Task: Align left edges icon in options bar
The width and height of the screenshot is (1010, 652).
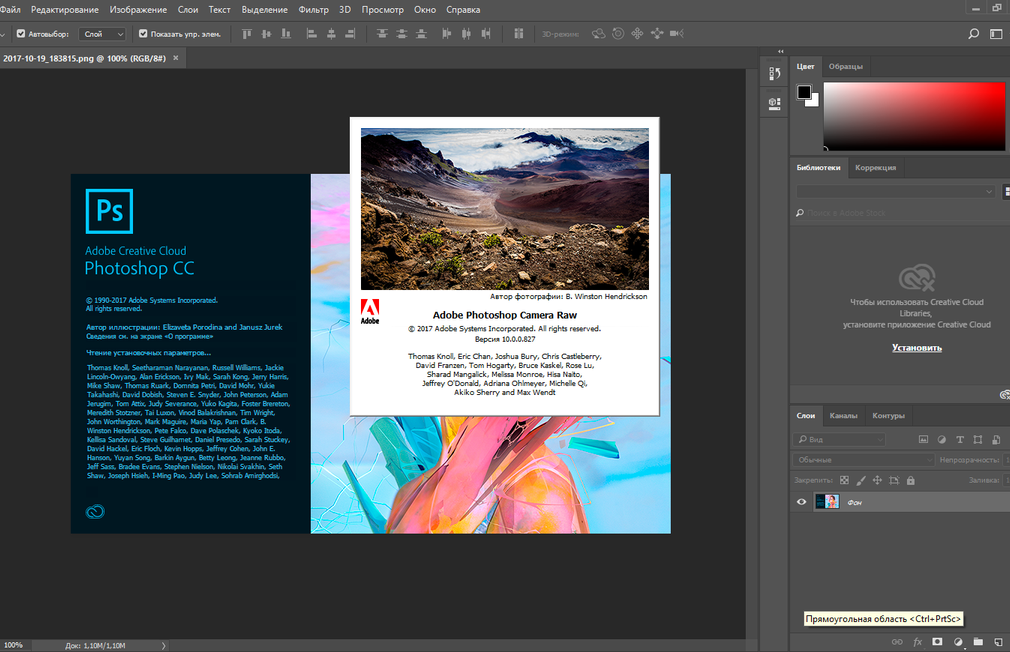Action: point(312,34)
